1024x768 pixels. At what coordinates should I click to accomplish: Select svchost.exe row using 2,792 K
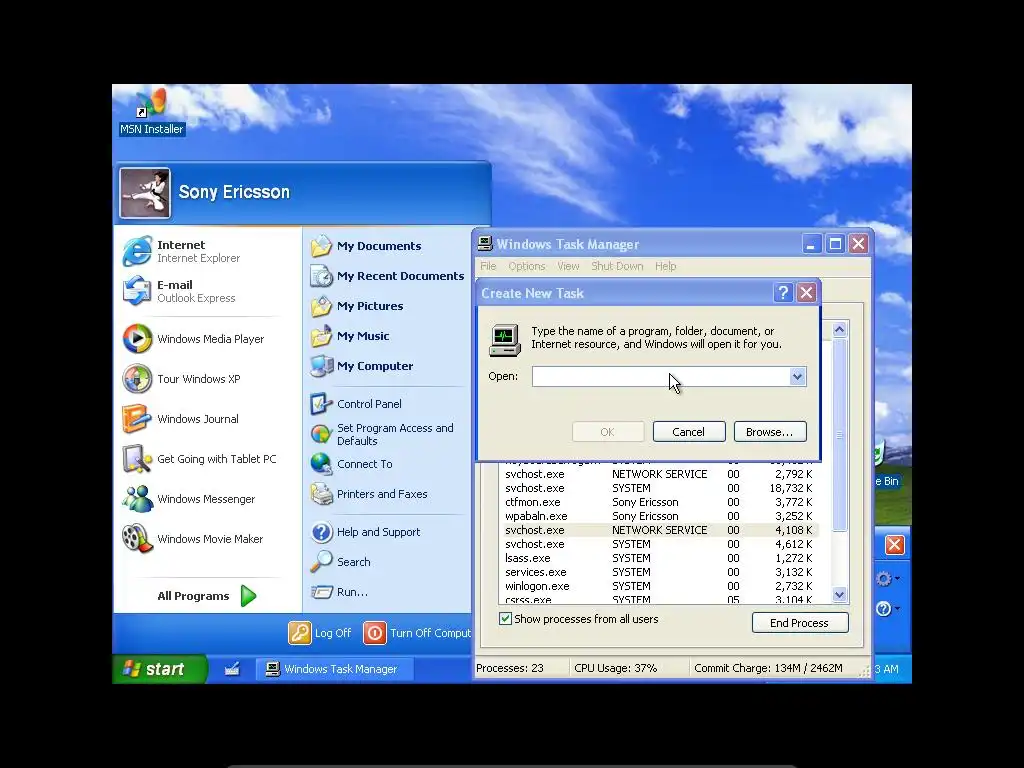(658, 474)
